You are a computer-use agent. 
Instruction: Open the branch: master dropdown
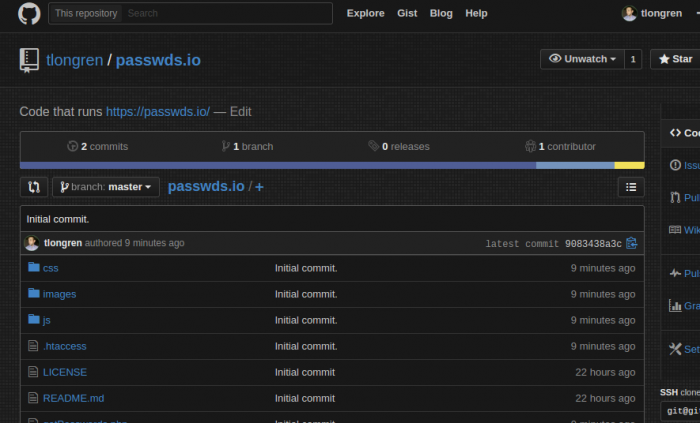pyautogui.click(x=106, y=187)
